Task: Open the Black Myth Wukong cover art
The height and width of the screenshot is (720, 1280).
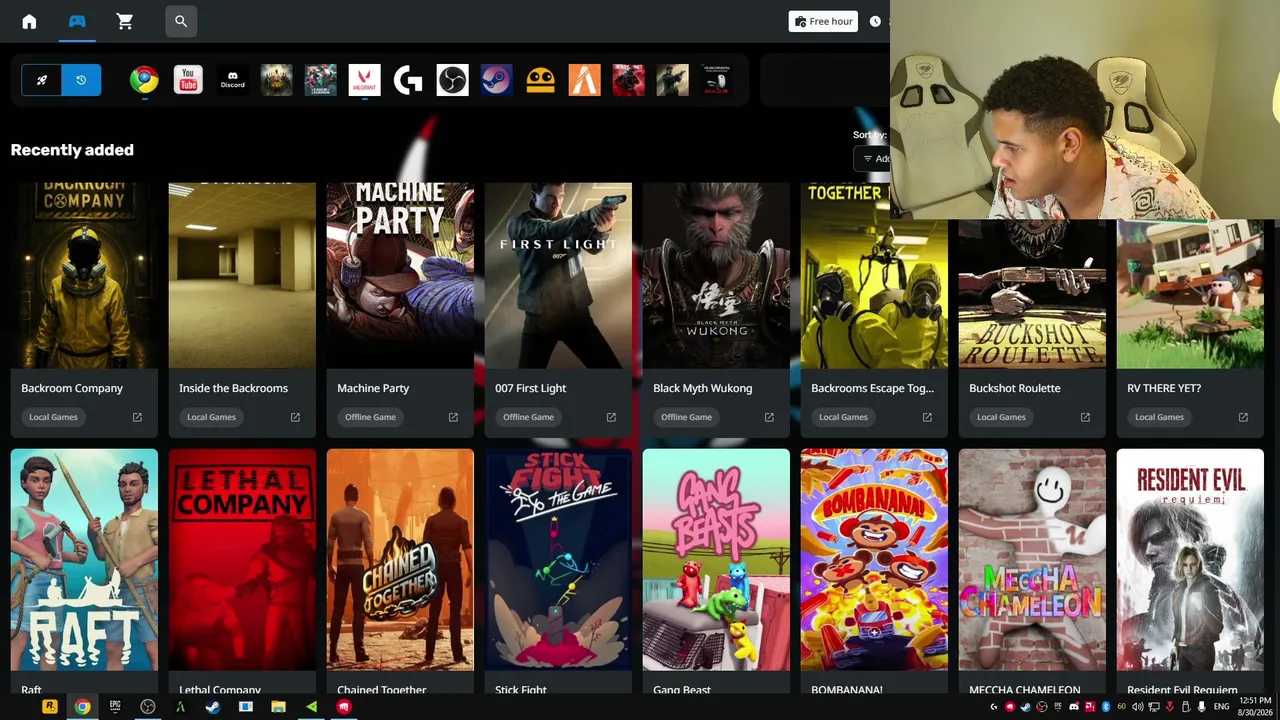Action: [716, 275]
